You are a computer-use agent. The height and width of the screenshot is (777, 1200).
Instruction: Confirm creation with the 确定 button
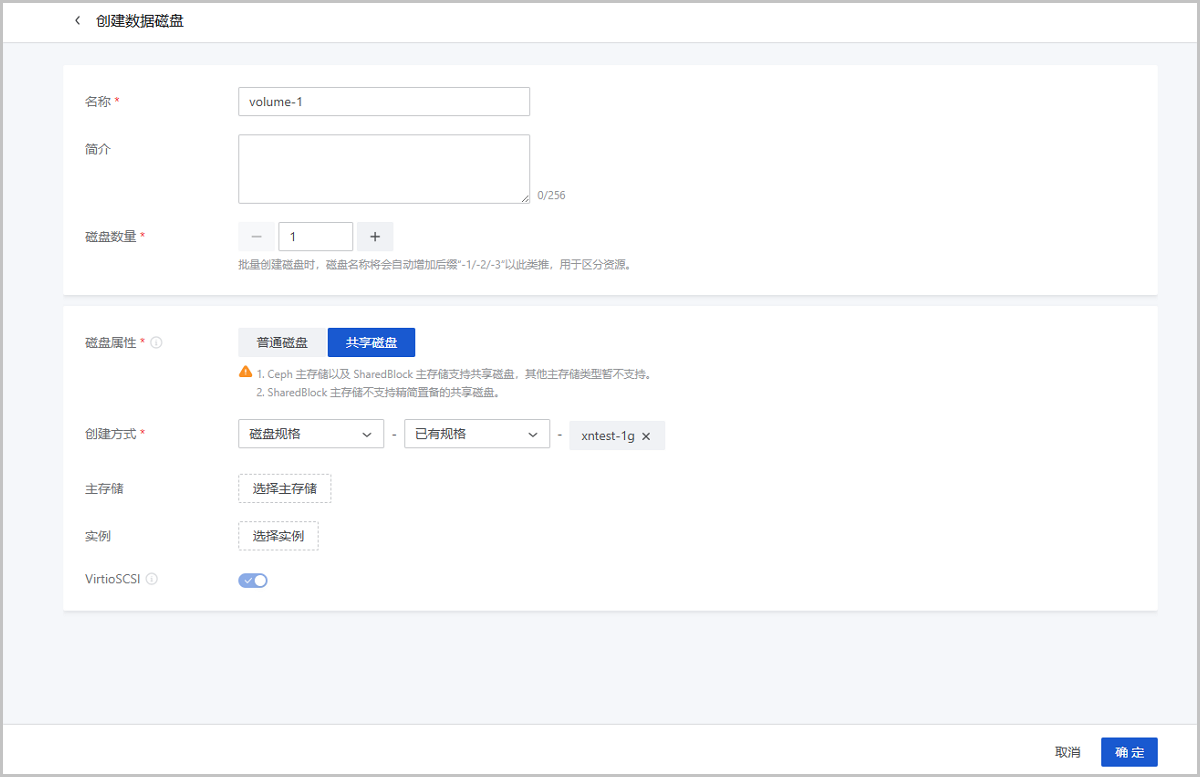click(x=1129, y=752)
